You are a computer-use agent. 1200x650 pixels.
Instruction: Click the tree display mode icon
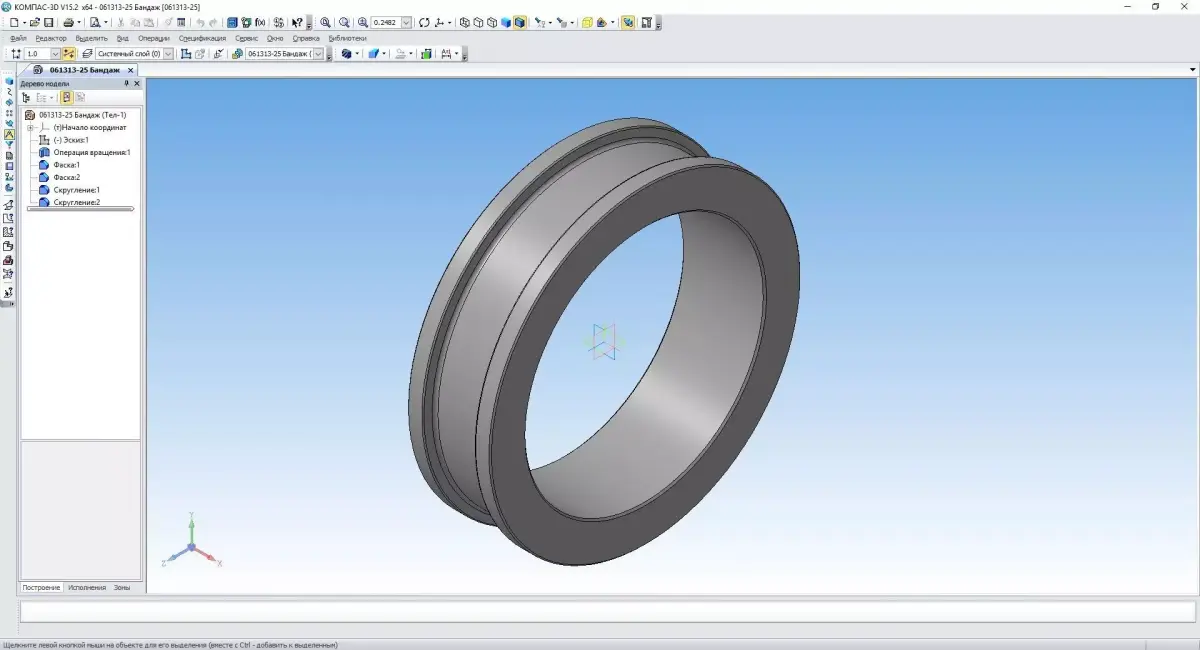(x=26, y=97)
